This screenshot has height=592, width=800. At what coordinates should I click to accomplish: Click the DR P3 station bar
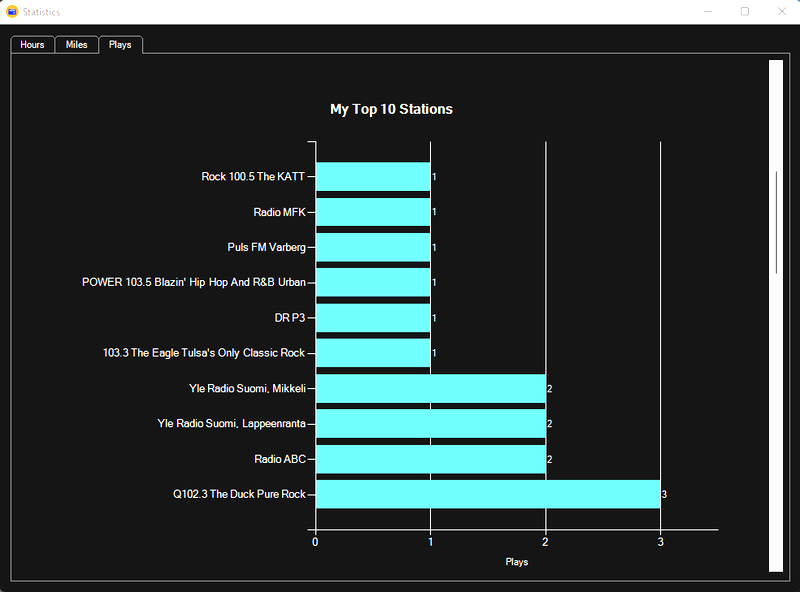pyautogui.click(x=372, y=318)
